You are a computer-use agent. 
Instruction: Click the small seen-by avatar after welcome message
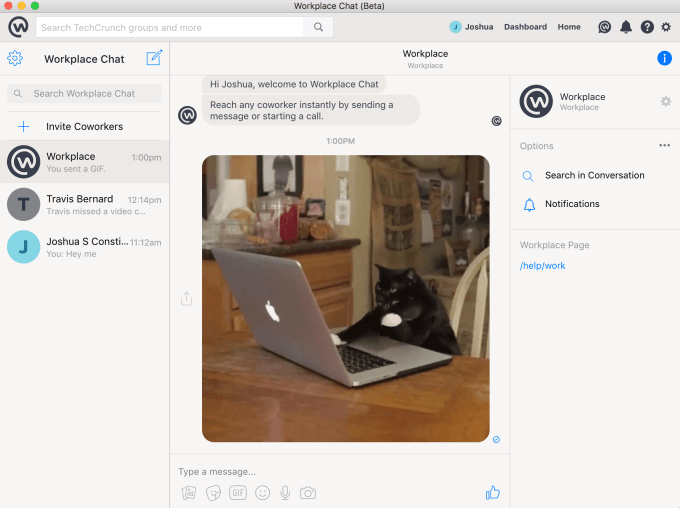497,121
